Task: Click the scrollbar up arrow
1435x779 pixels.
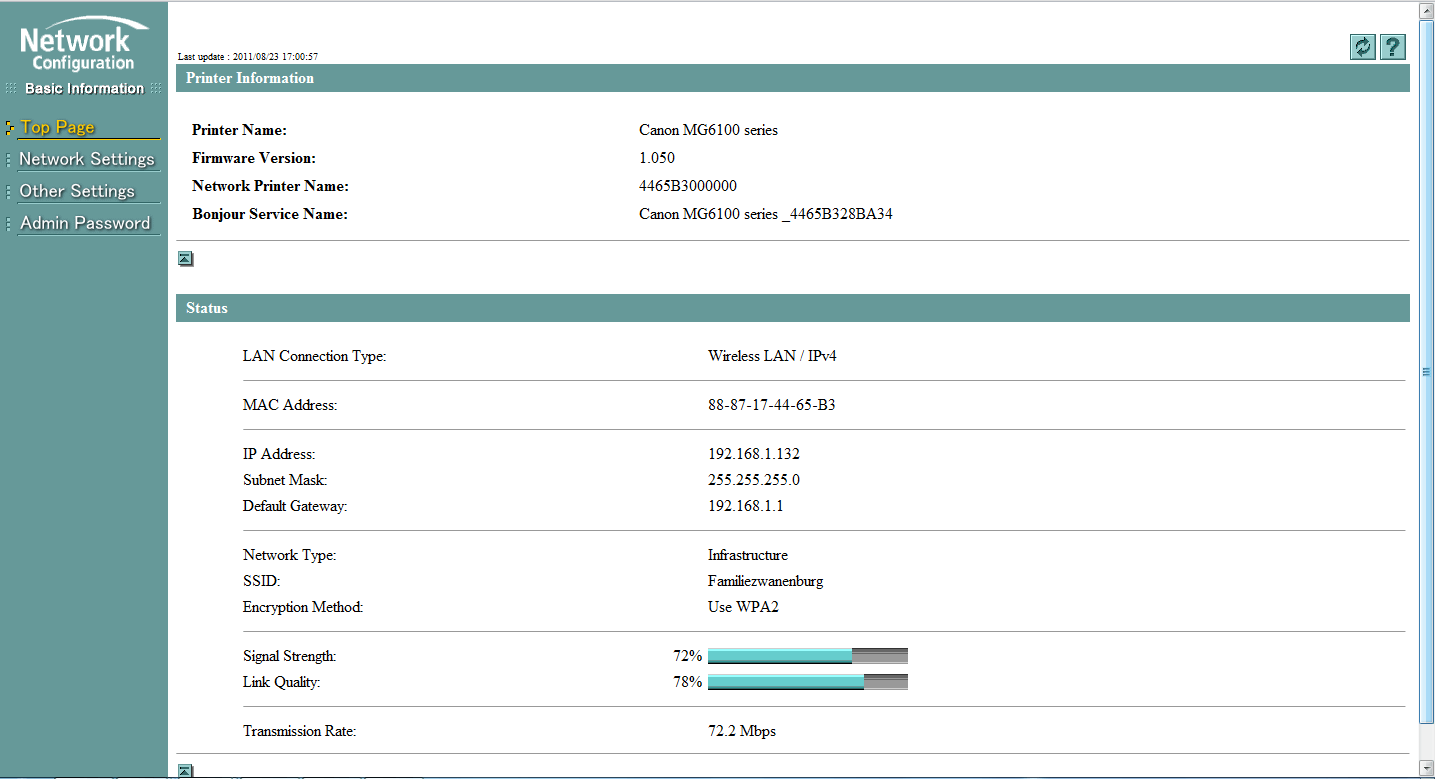Action: click(x=1427, y=9)
